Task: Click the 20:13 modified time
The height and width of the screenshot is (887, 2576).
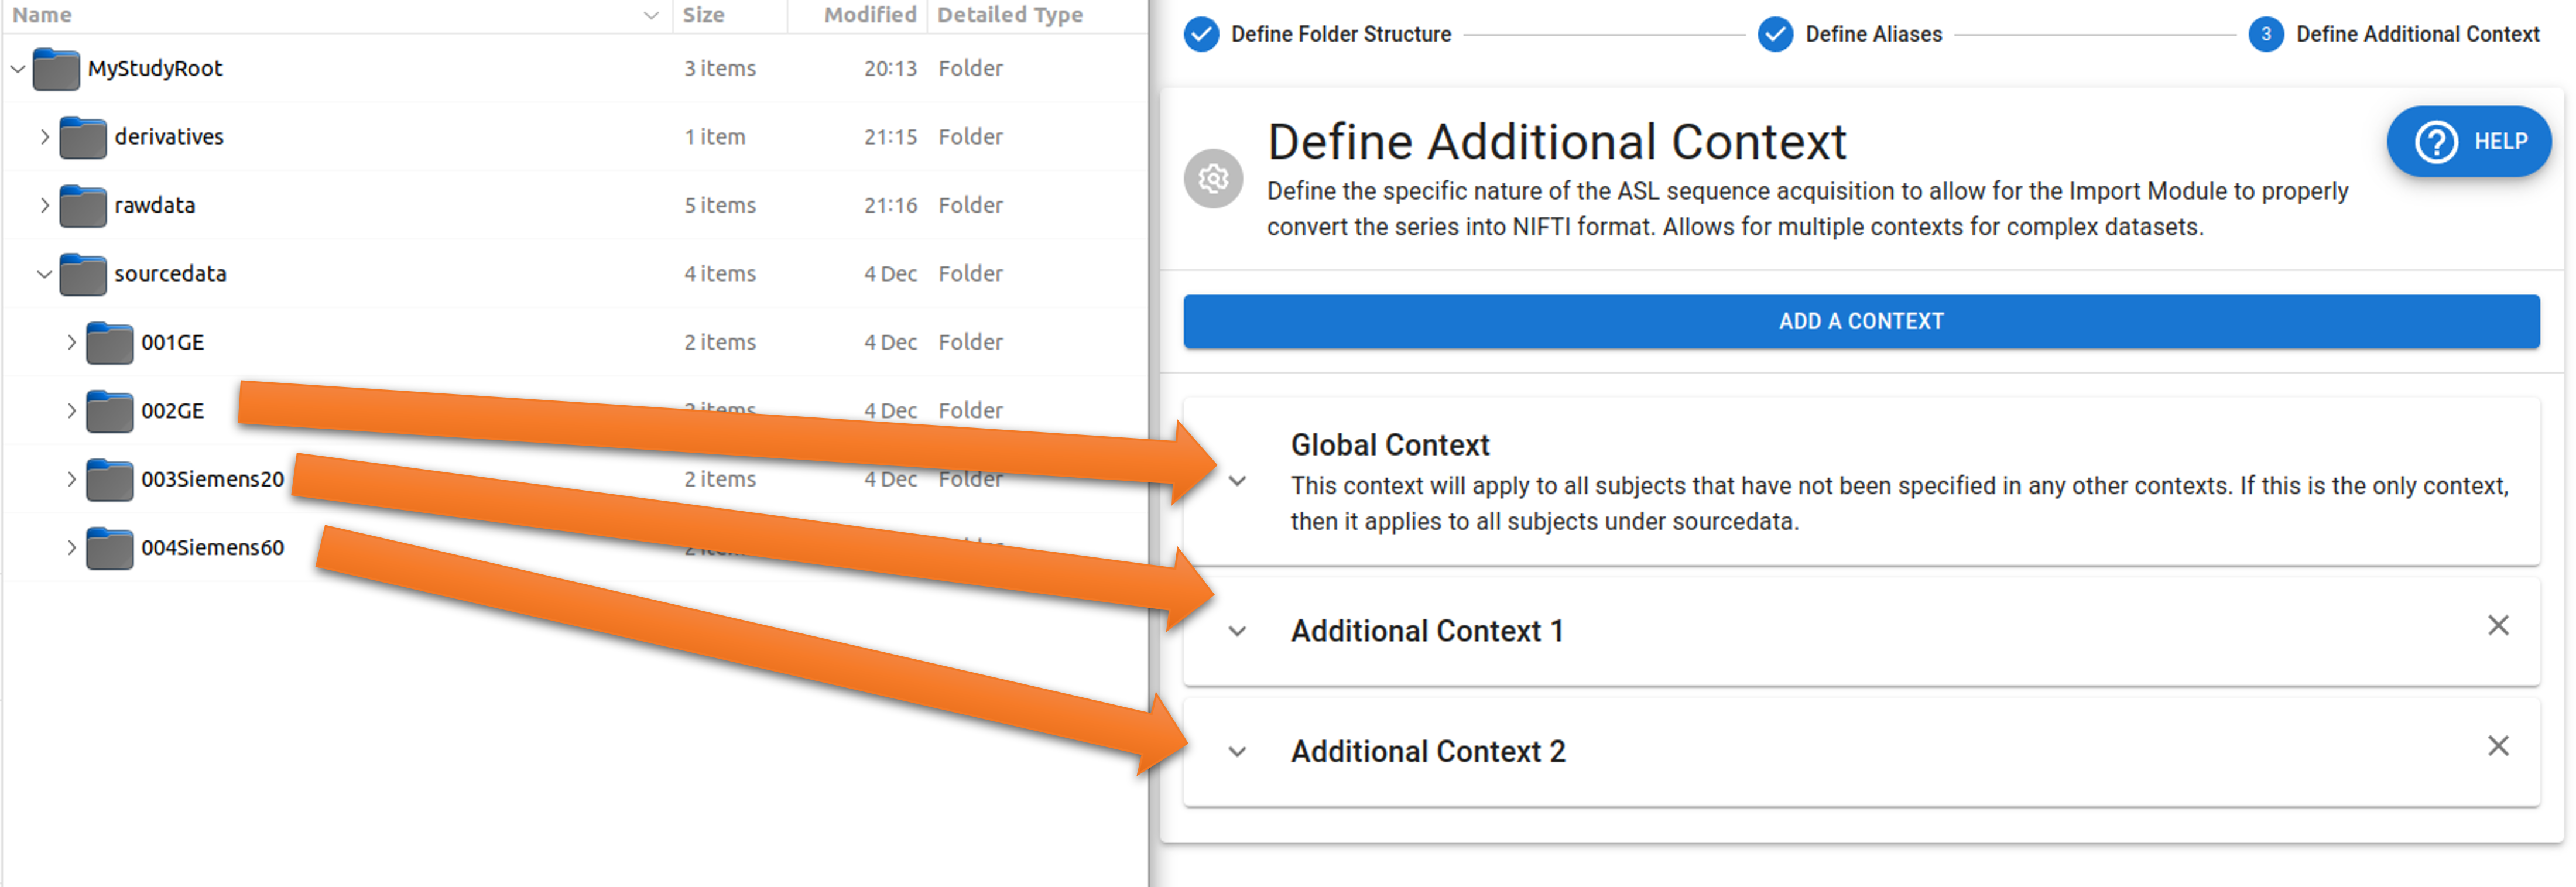Action: pyautogui.click(x=890, y=69)
